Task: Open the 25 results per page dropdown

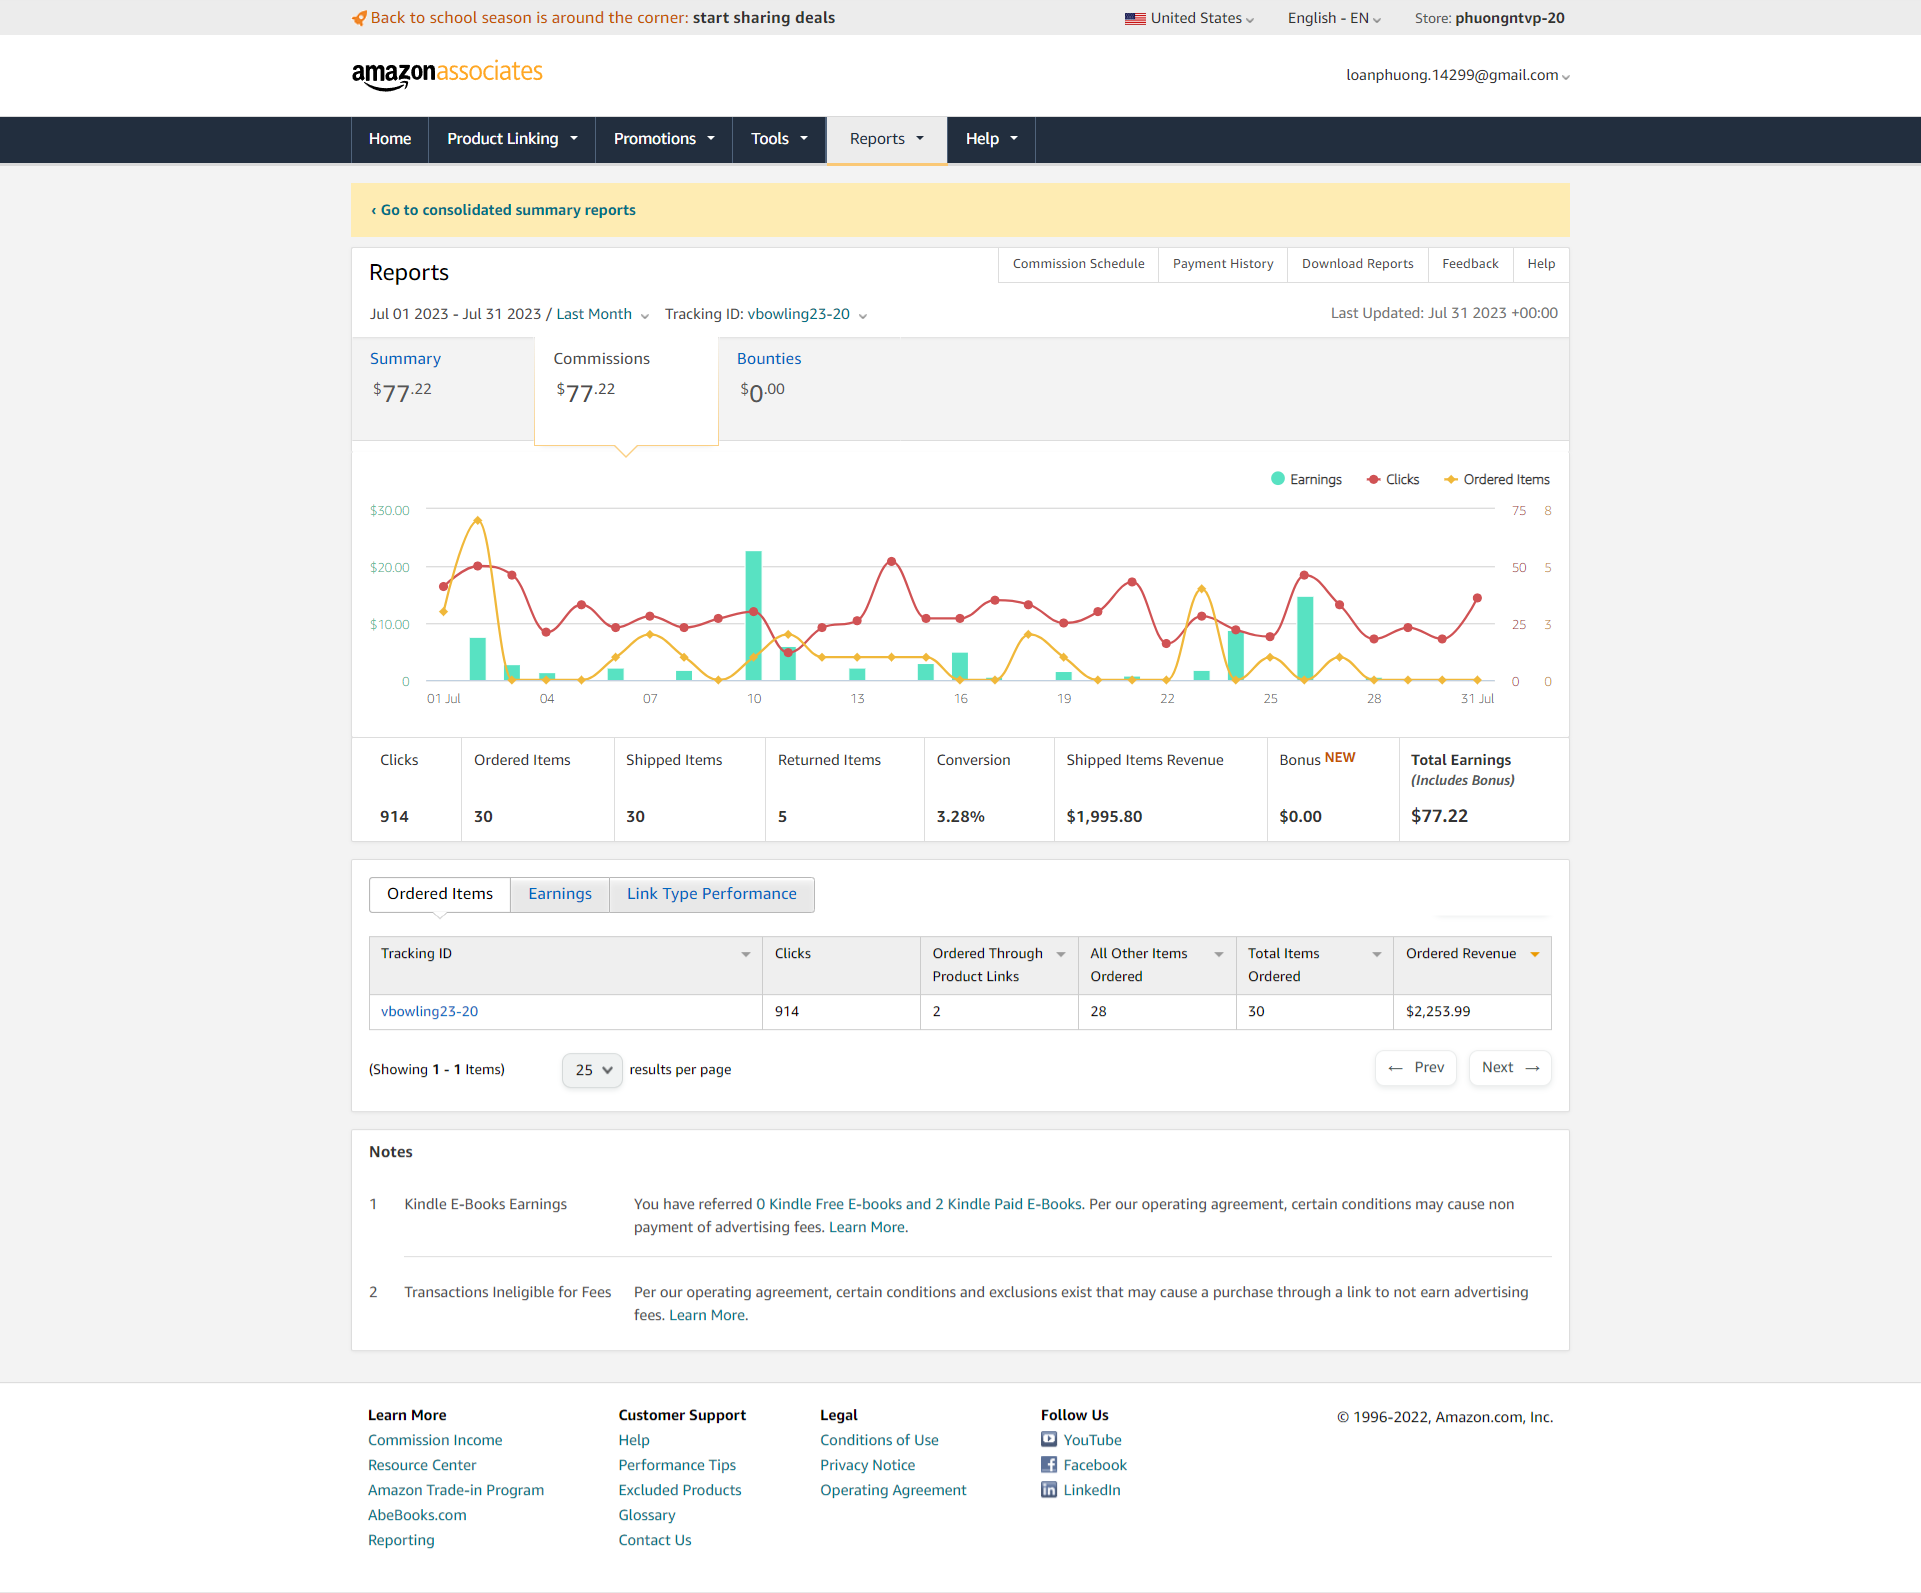Action: [592, 1070]
